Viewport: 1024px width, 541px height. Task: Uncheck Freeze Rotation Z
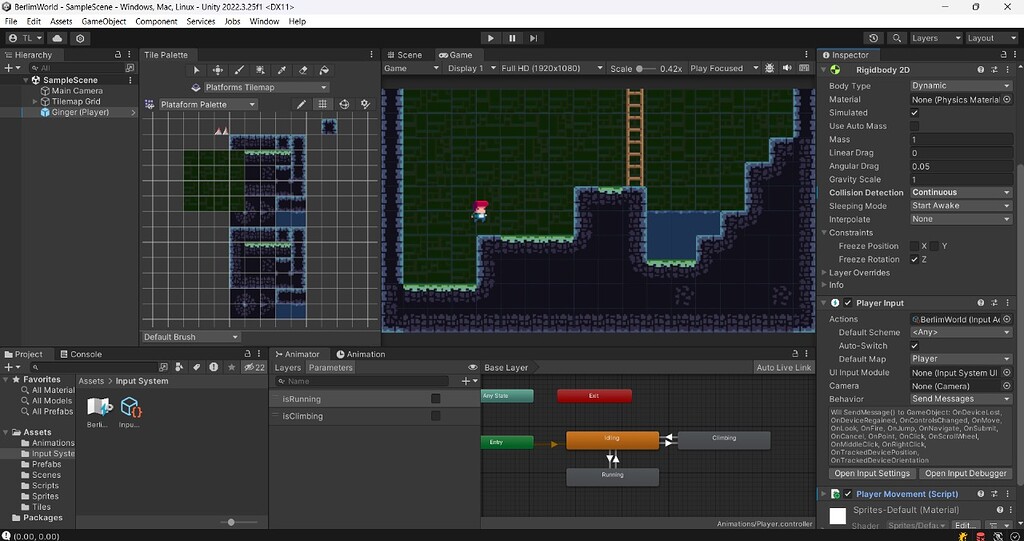pyautogui.click(x=914, y=259)
